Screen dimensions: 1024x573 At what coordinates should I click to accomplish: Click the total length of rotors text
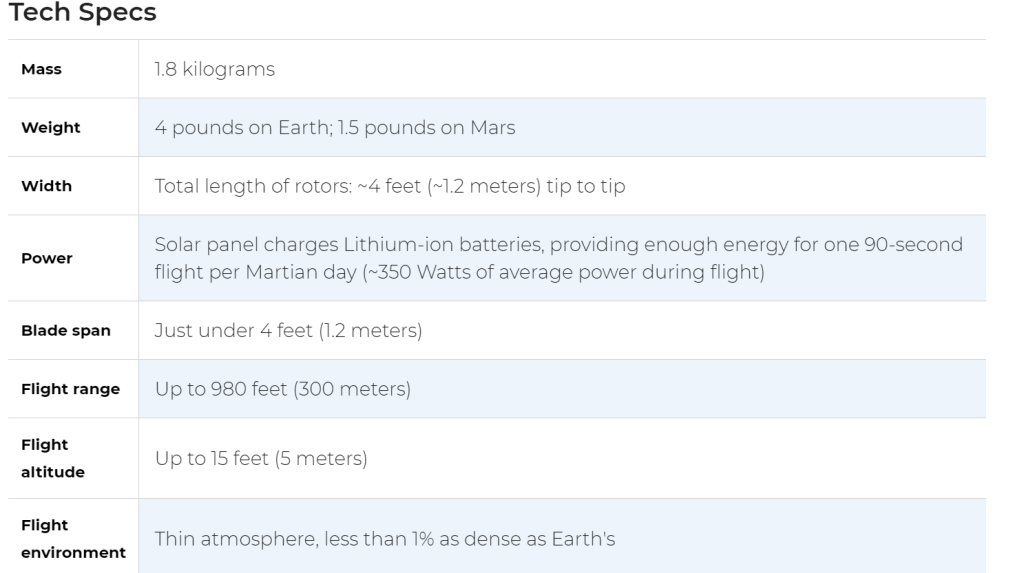click(x=390, y=186)
